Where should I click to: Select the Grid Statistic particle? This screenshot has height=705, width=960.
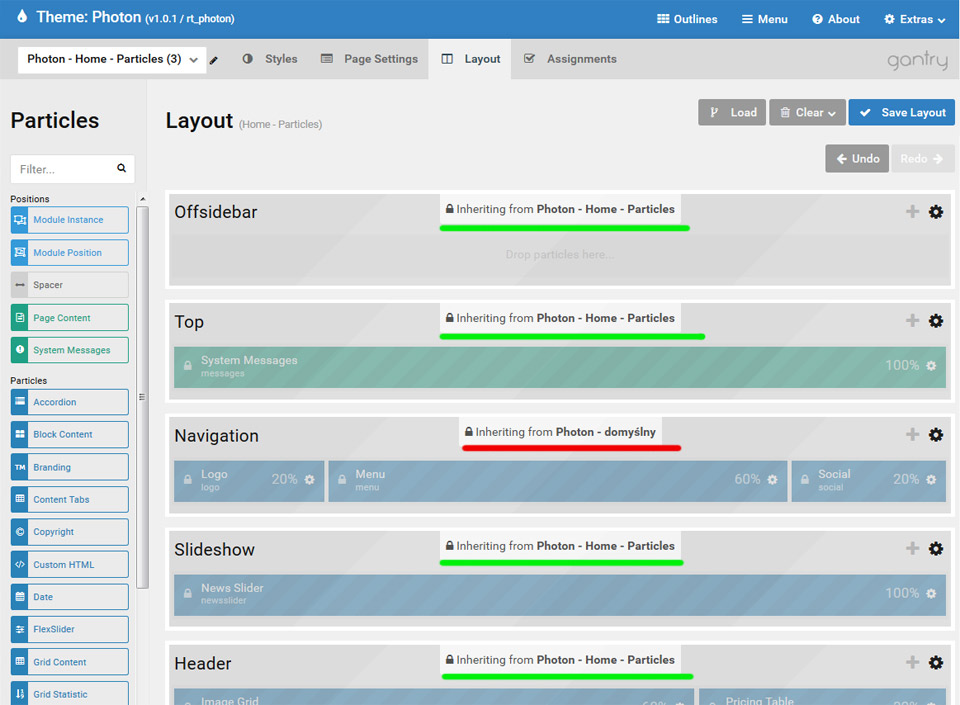coord(70,693)
